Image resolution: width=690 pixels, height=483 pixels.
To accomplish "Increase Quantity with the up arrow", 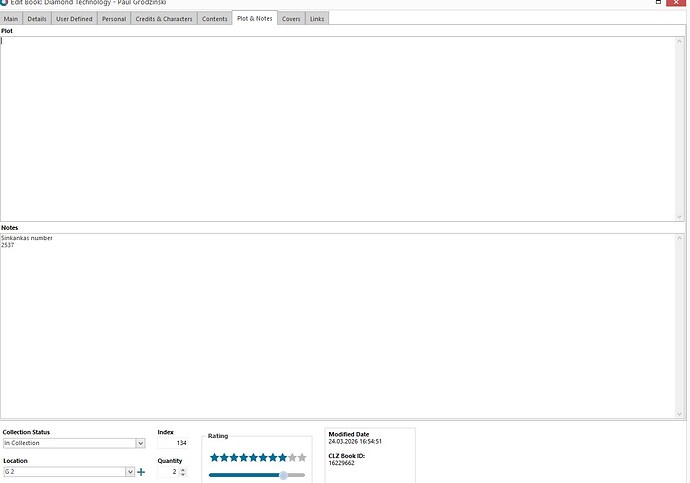I will [184, 469].
